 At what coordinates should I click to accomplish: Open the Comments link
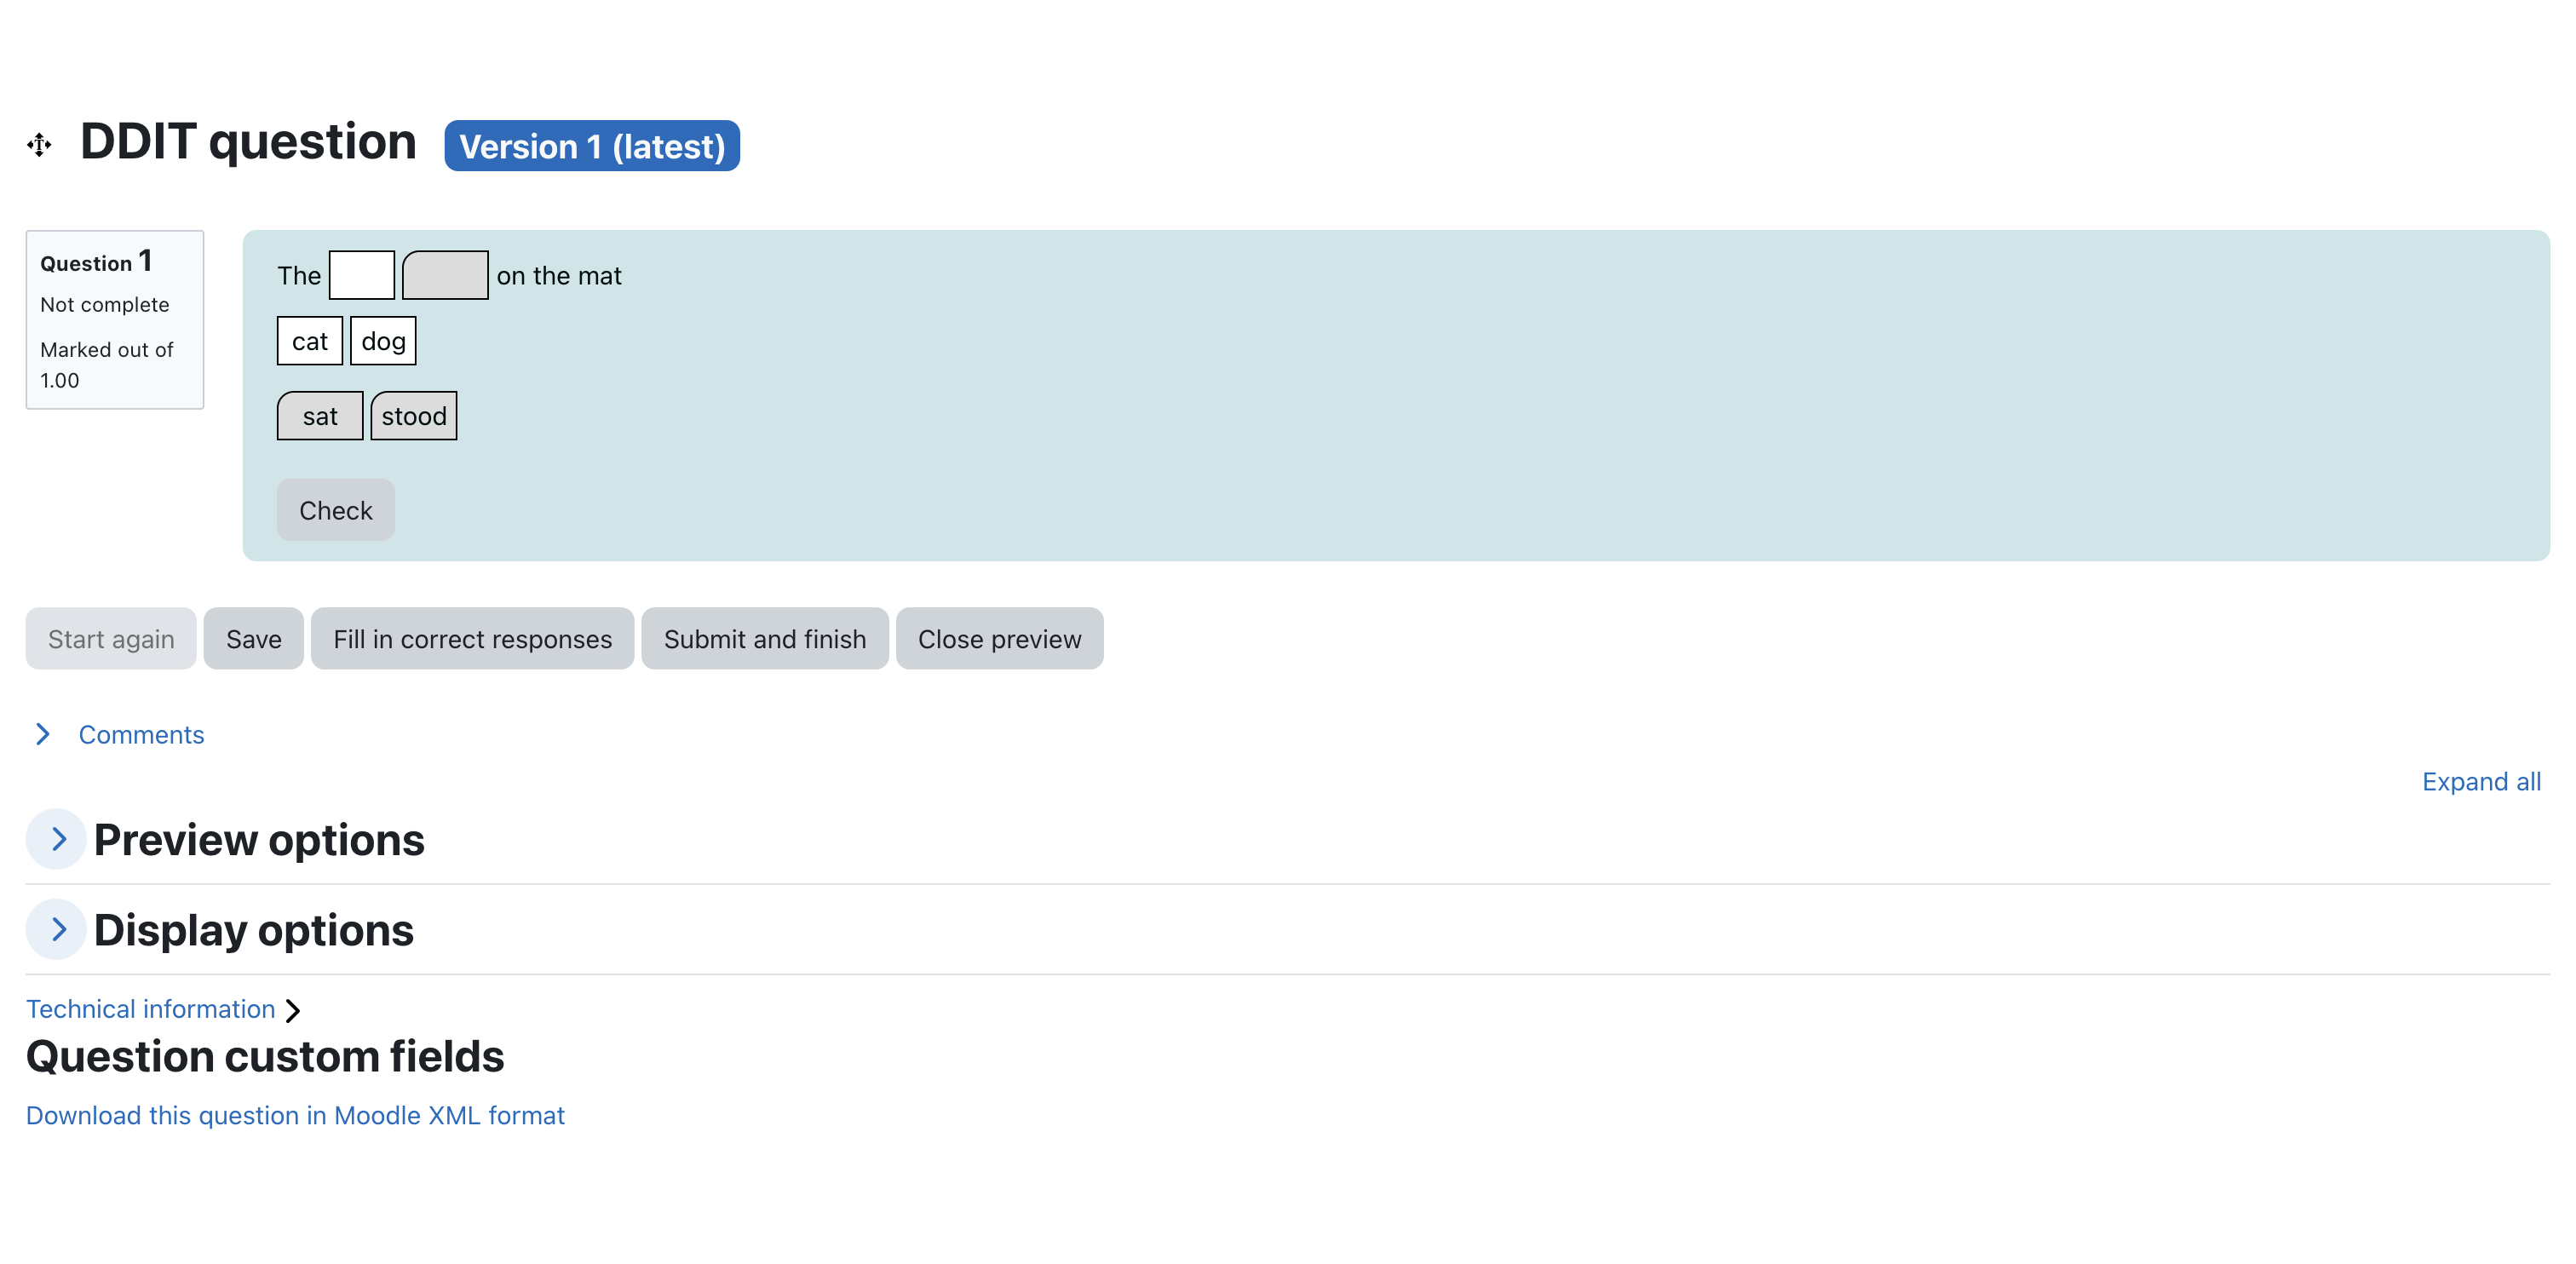click(x=141, y=735)
